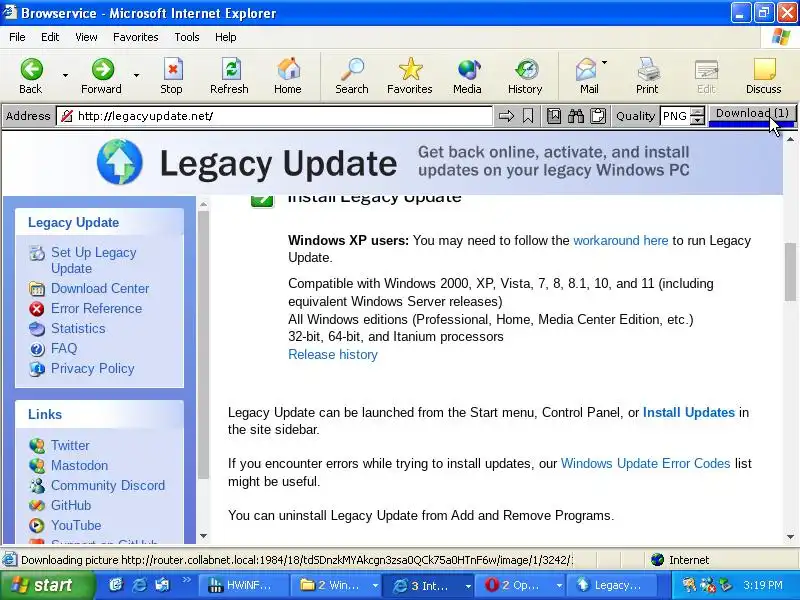Click the Internet Explorer quick launch icon
800x600 pixels.
click(139, 585)
